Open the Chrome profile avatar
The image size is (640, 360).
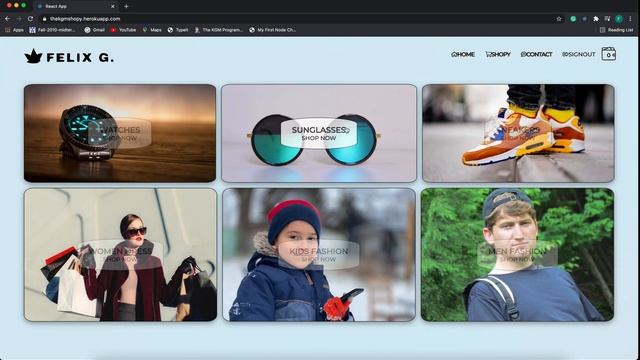[x=619, y=19]
